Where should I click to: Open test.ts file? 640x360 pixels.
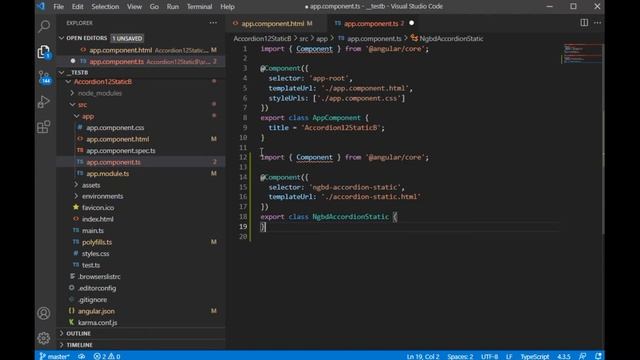(91, 265)
